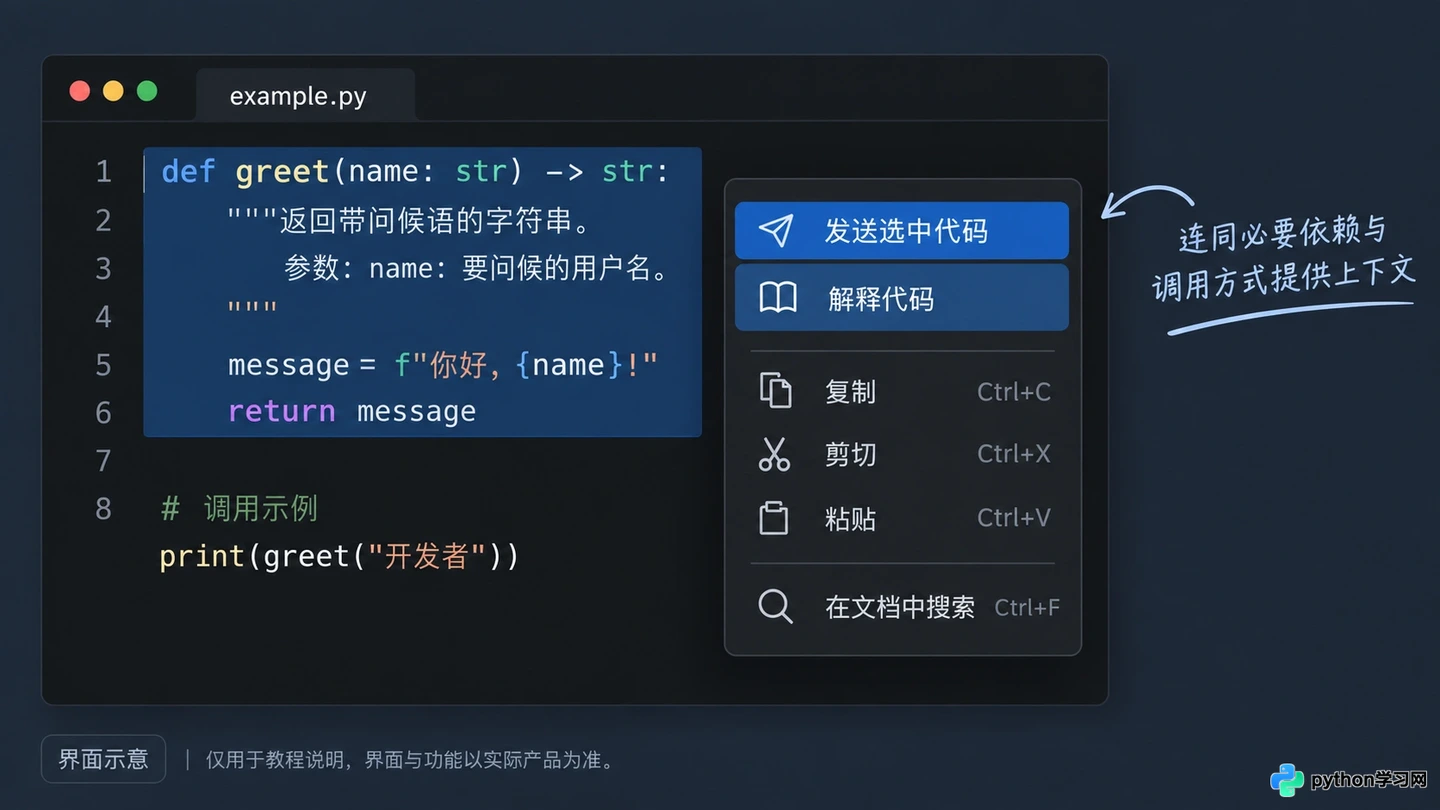The width and height of the screenshot is (1440, 810).
Task: Click the return message code line
Action: (x=352, y=411)
